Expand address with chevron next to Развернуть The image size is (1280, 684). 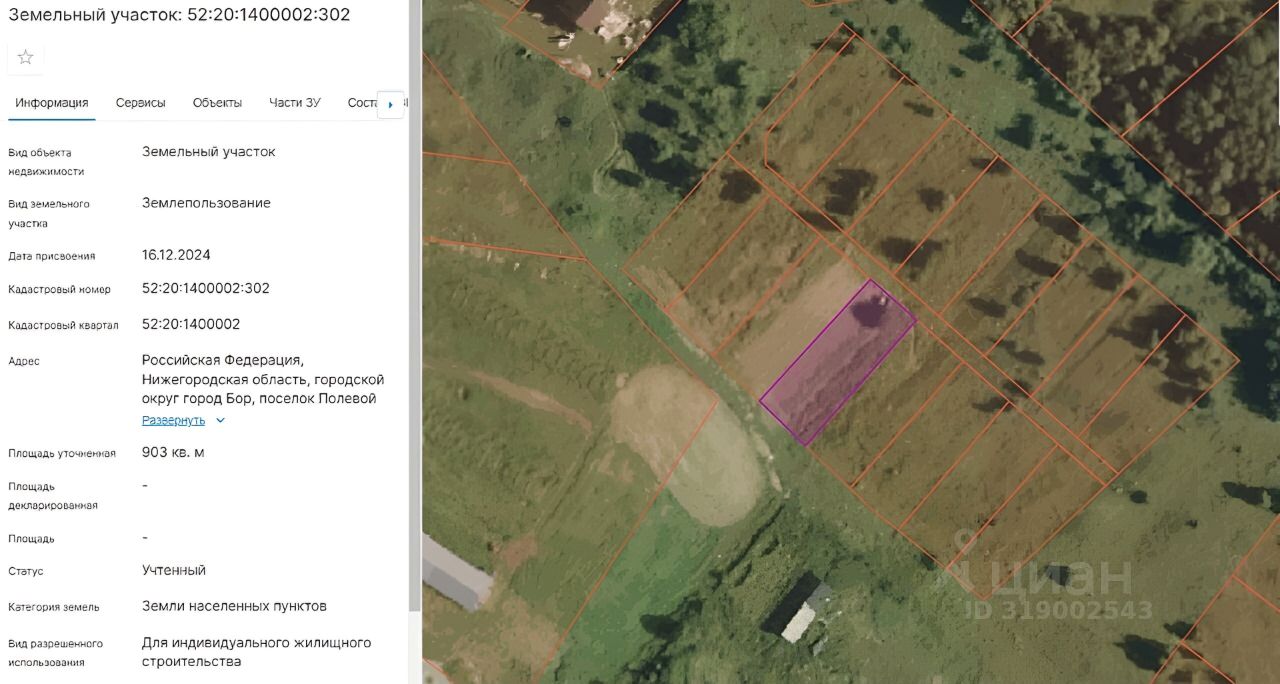coord(221,420)
